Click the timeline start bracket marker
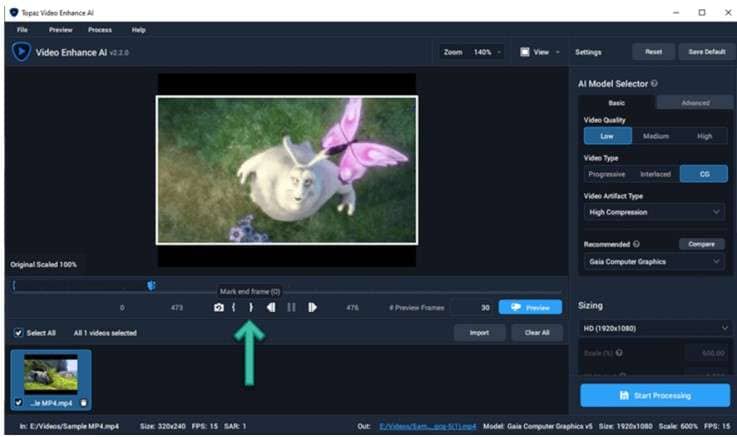This screenshot has width=737, height=437. (x=14, y=285)
